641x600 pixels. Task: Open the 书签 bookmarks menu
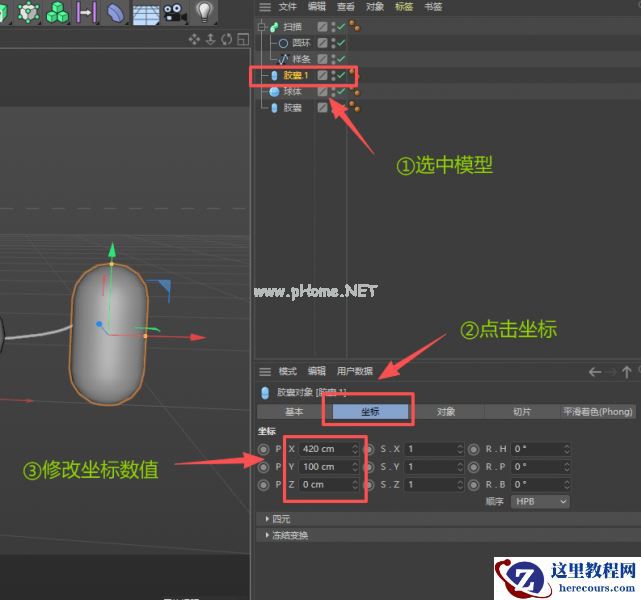tap(433, 7)
